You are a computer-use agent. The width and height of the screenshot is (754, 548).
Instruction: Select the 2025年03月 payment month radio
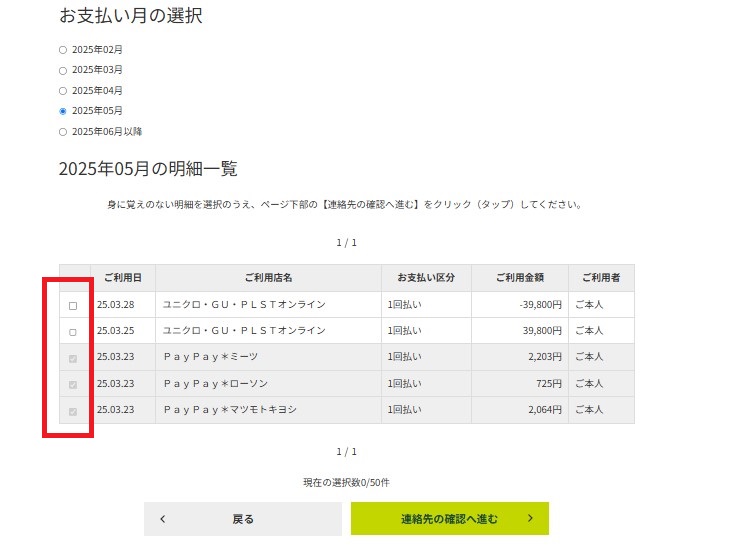coord(63,71)
